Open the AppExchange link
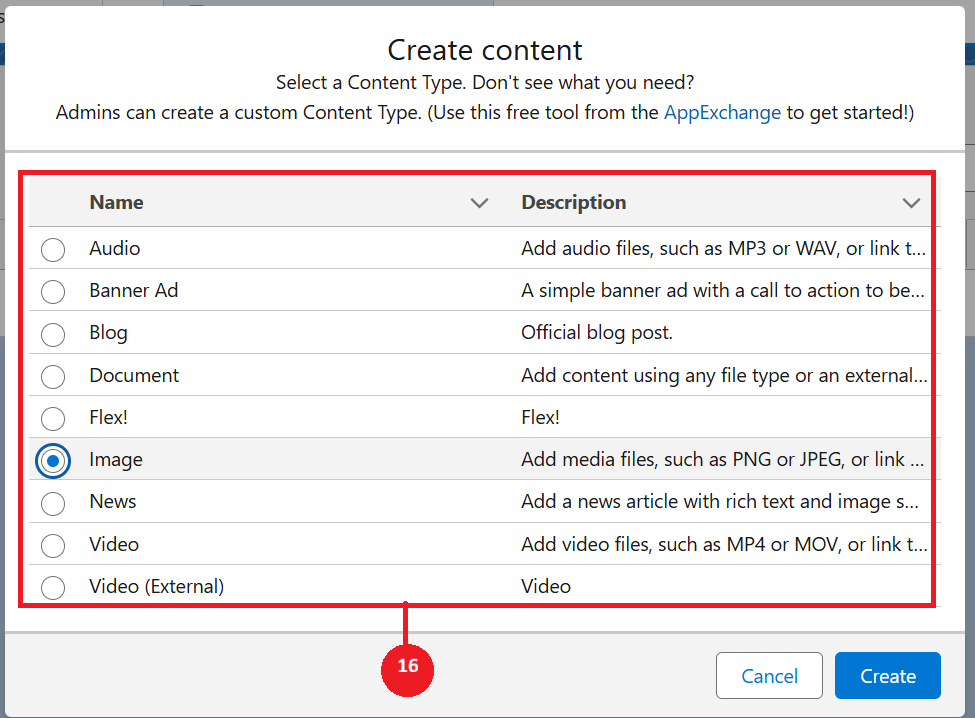Viewport: 975px width, 718px height. [x=722, y=112]
